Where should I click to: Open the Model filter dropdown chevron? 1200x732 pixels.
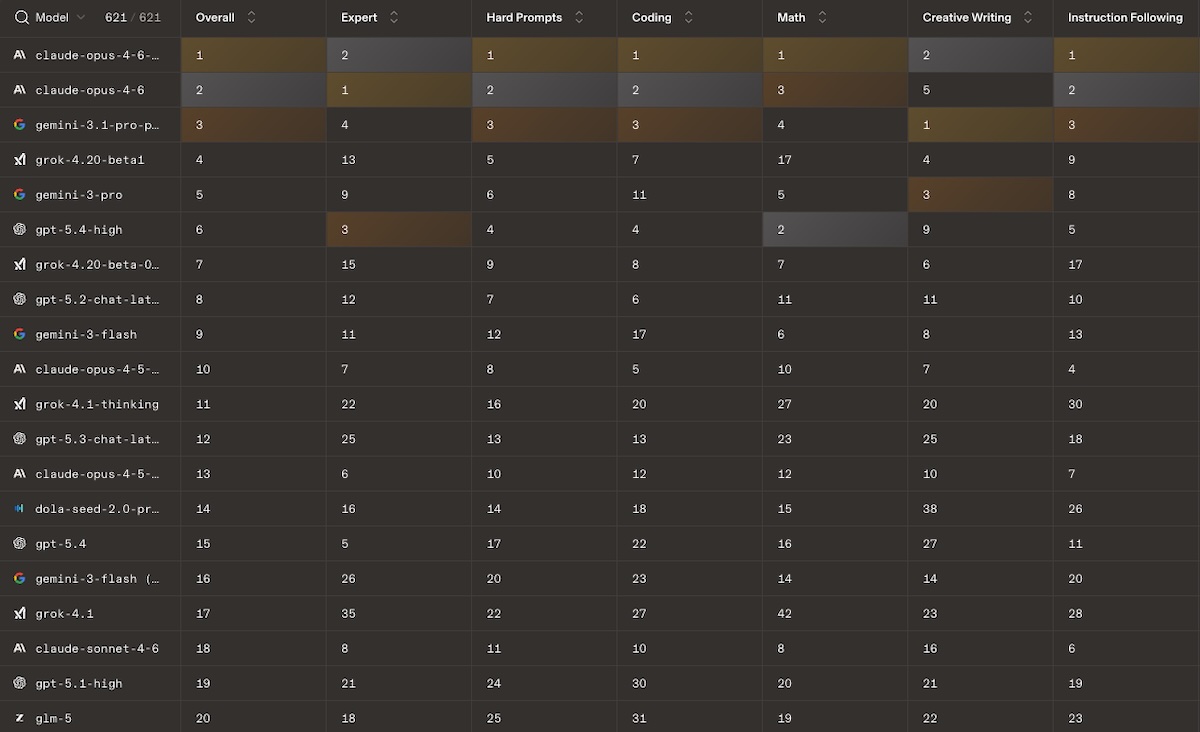pos(81,18)
